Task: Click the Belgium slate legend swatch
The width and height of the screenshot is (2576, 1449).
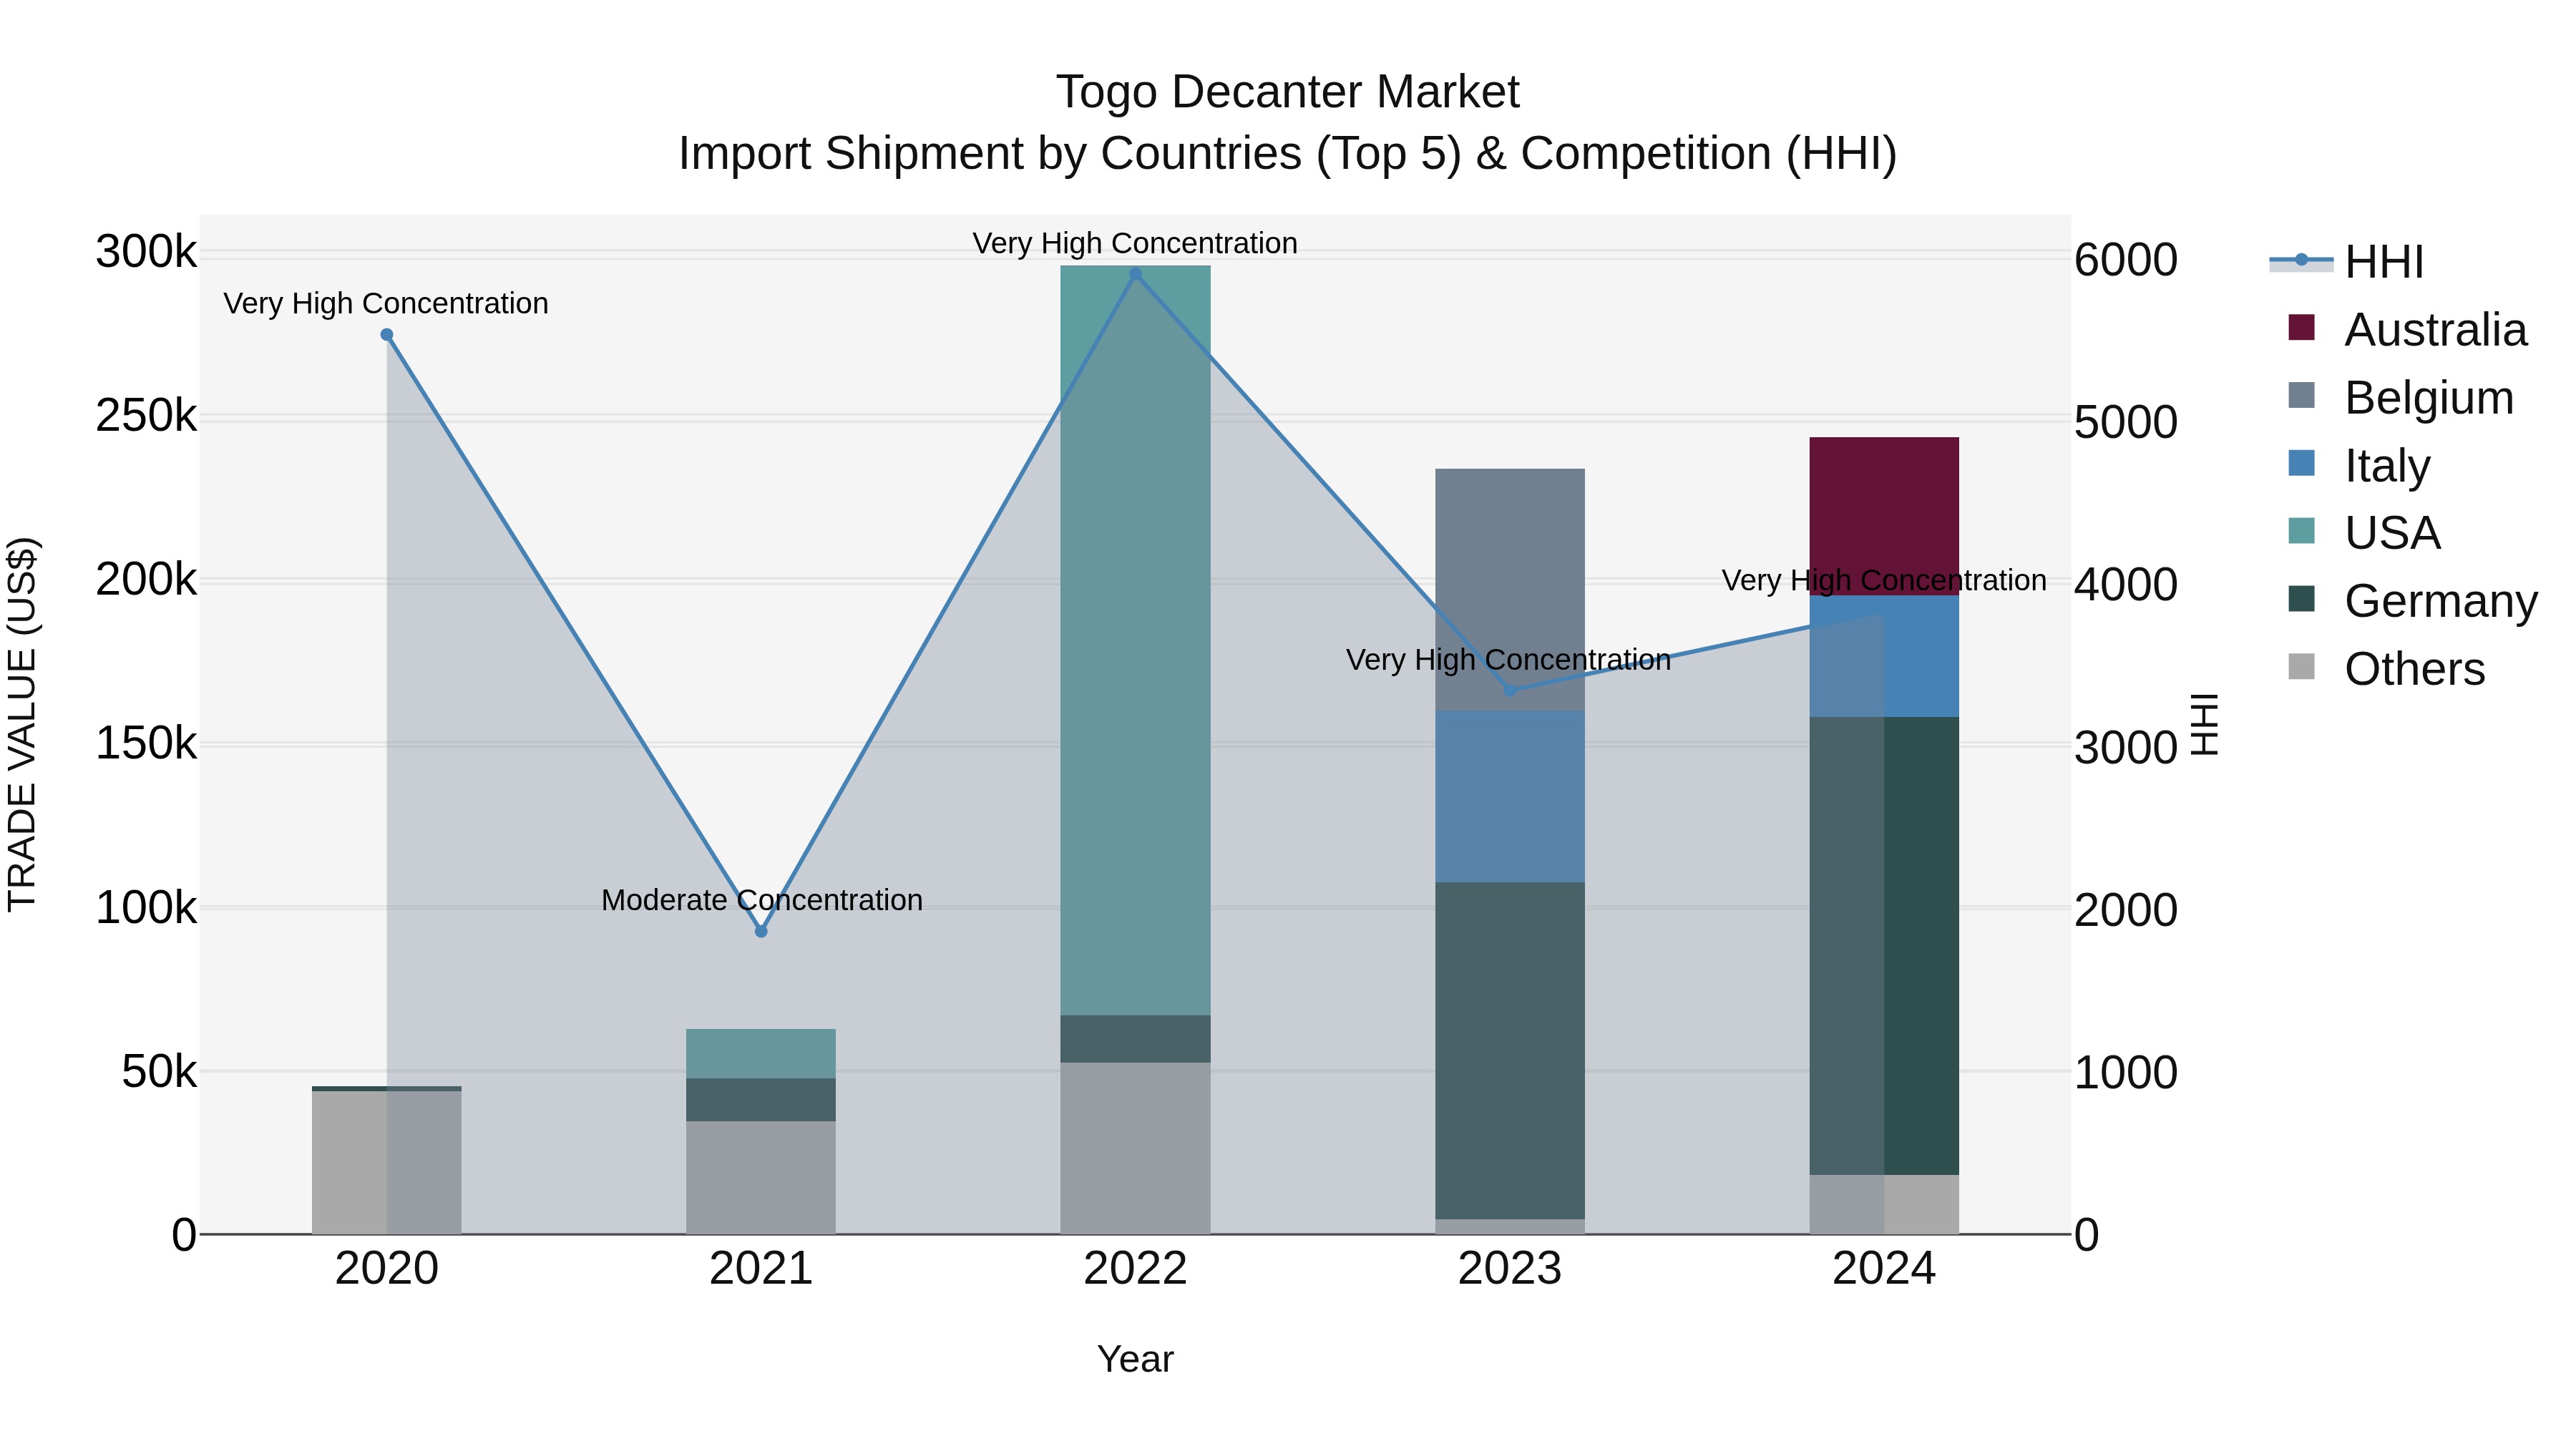Action: pos(2301,395)
